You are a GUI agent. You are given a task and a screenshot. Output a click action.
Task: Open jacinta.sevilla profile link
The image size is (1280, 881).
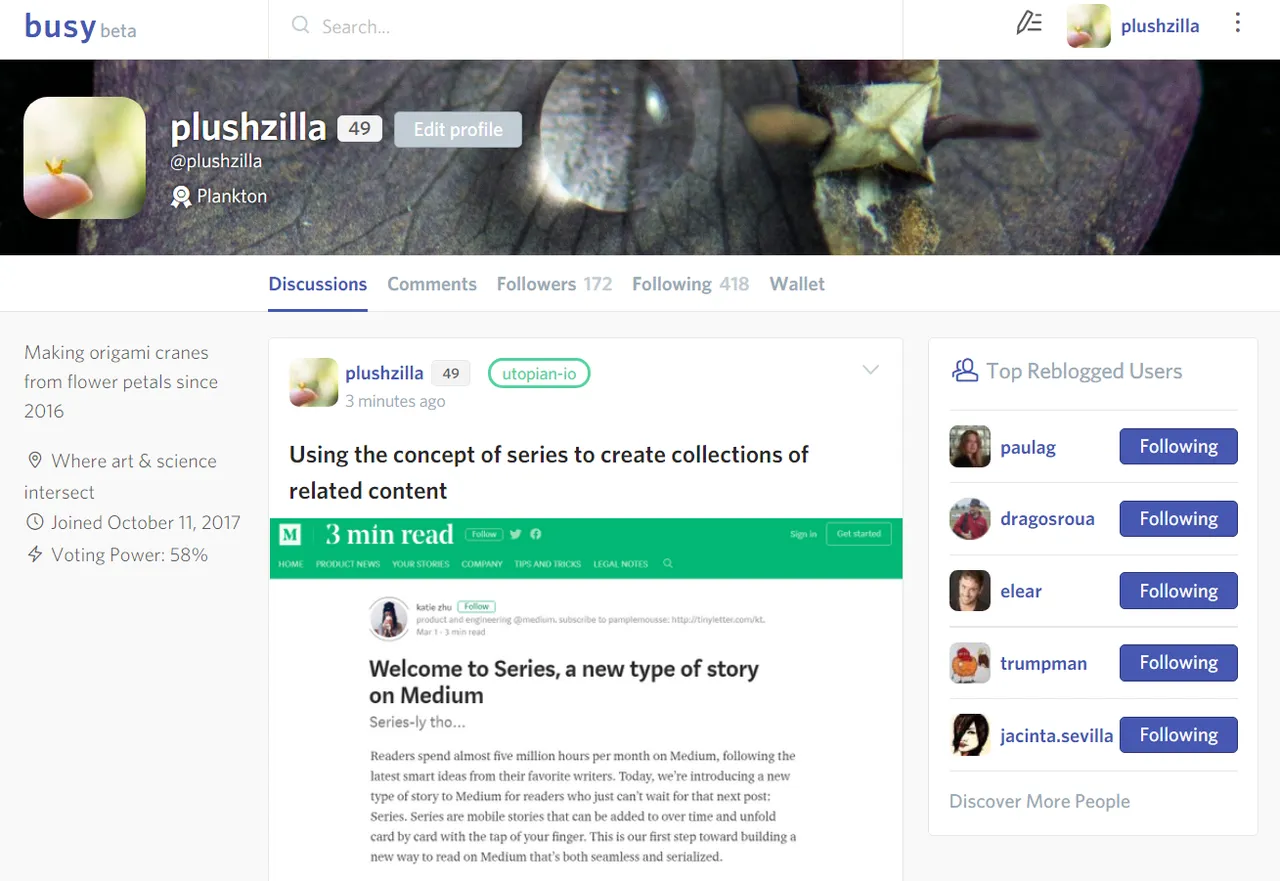click(x=1056, y=736)
